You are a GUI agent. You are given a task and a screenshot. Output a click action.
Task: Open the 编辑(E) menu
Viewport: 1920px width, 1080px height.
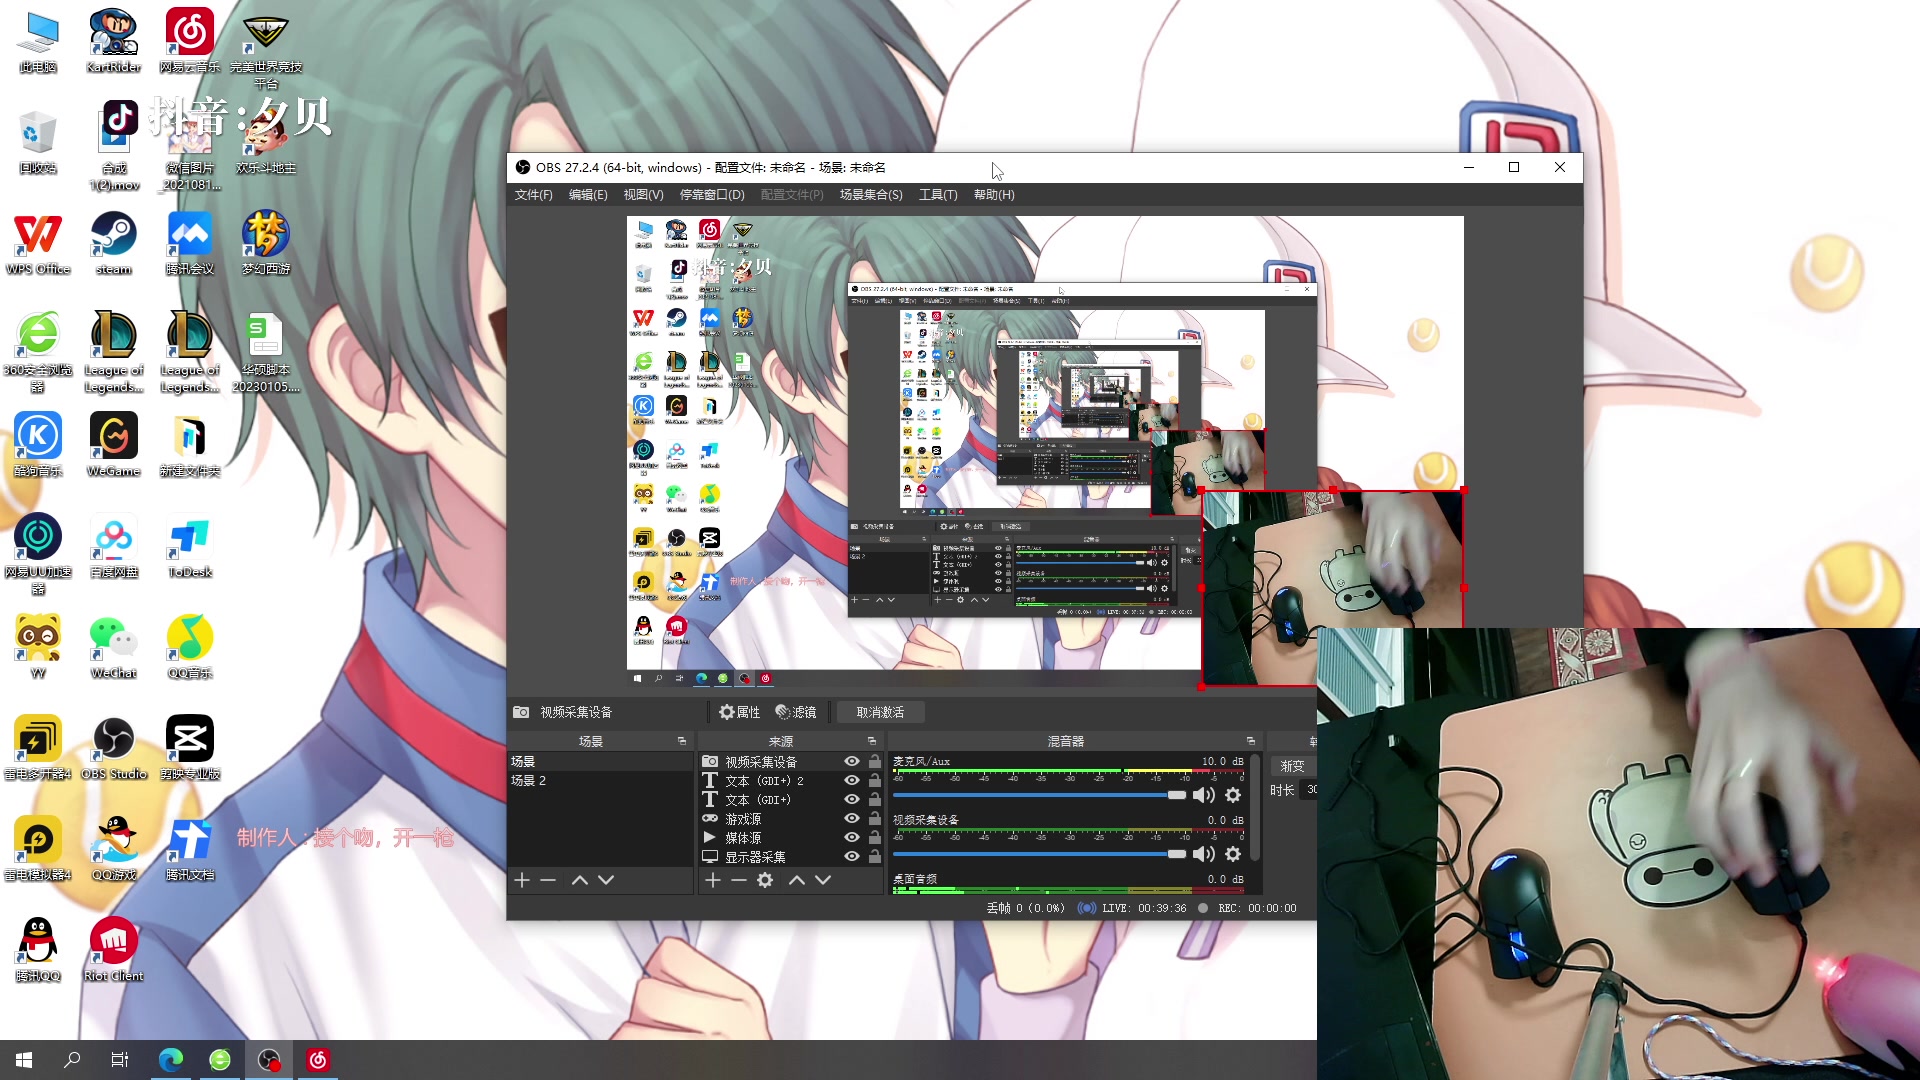click(588, 195)
